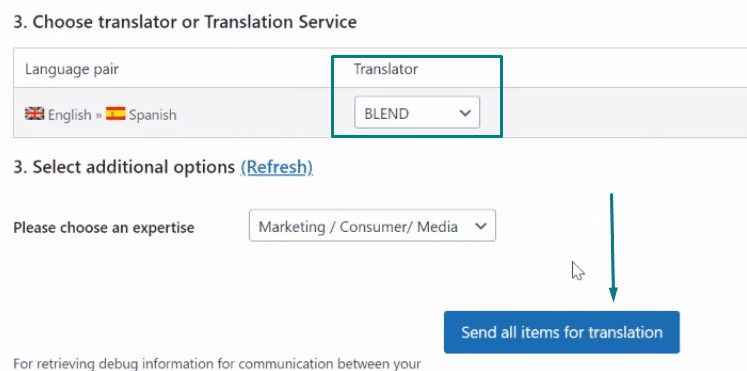Image resolution: width=747 pixels, height=371 pixels.
Task: Click the Translator column header
Action: tap(385, 69)
